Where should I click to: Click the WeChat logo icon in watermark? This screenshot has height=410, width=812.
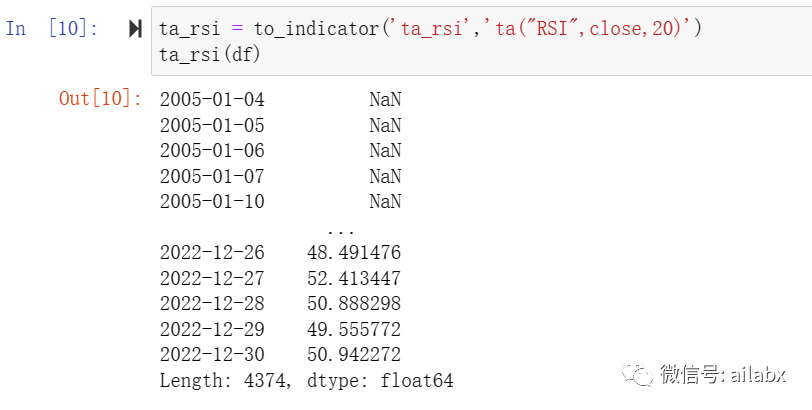pos(637,374)
